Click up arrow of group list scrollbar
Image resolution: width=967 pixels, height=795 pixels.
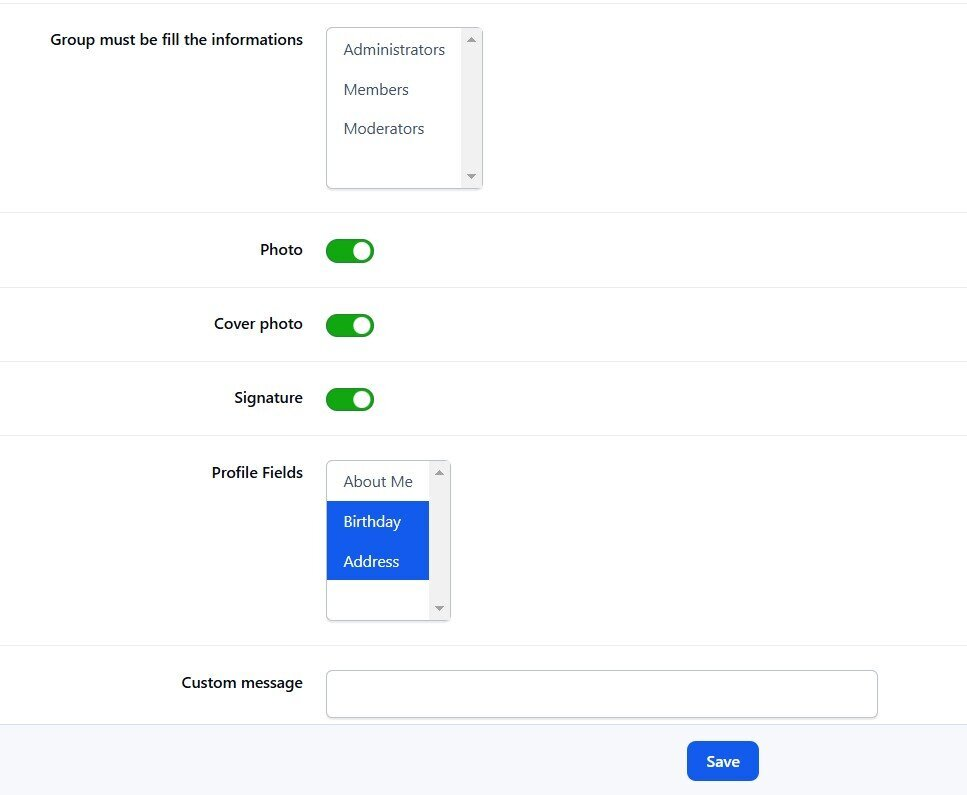click(x=472, y=39)
